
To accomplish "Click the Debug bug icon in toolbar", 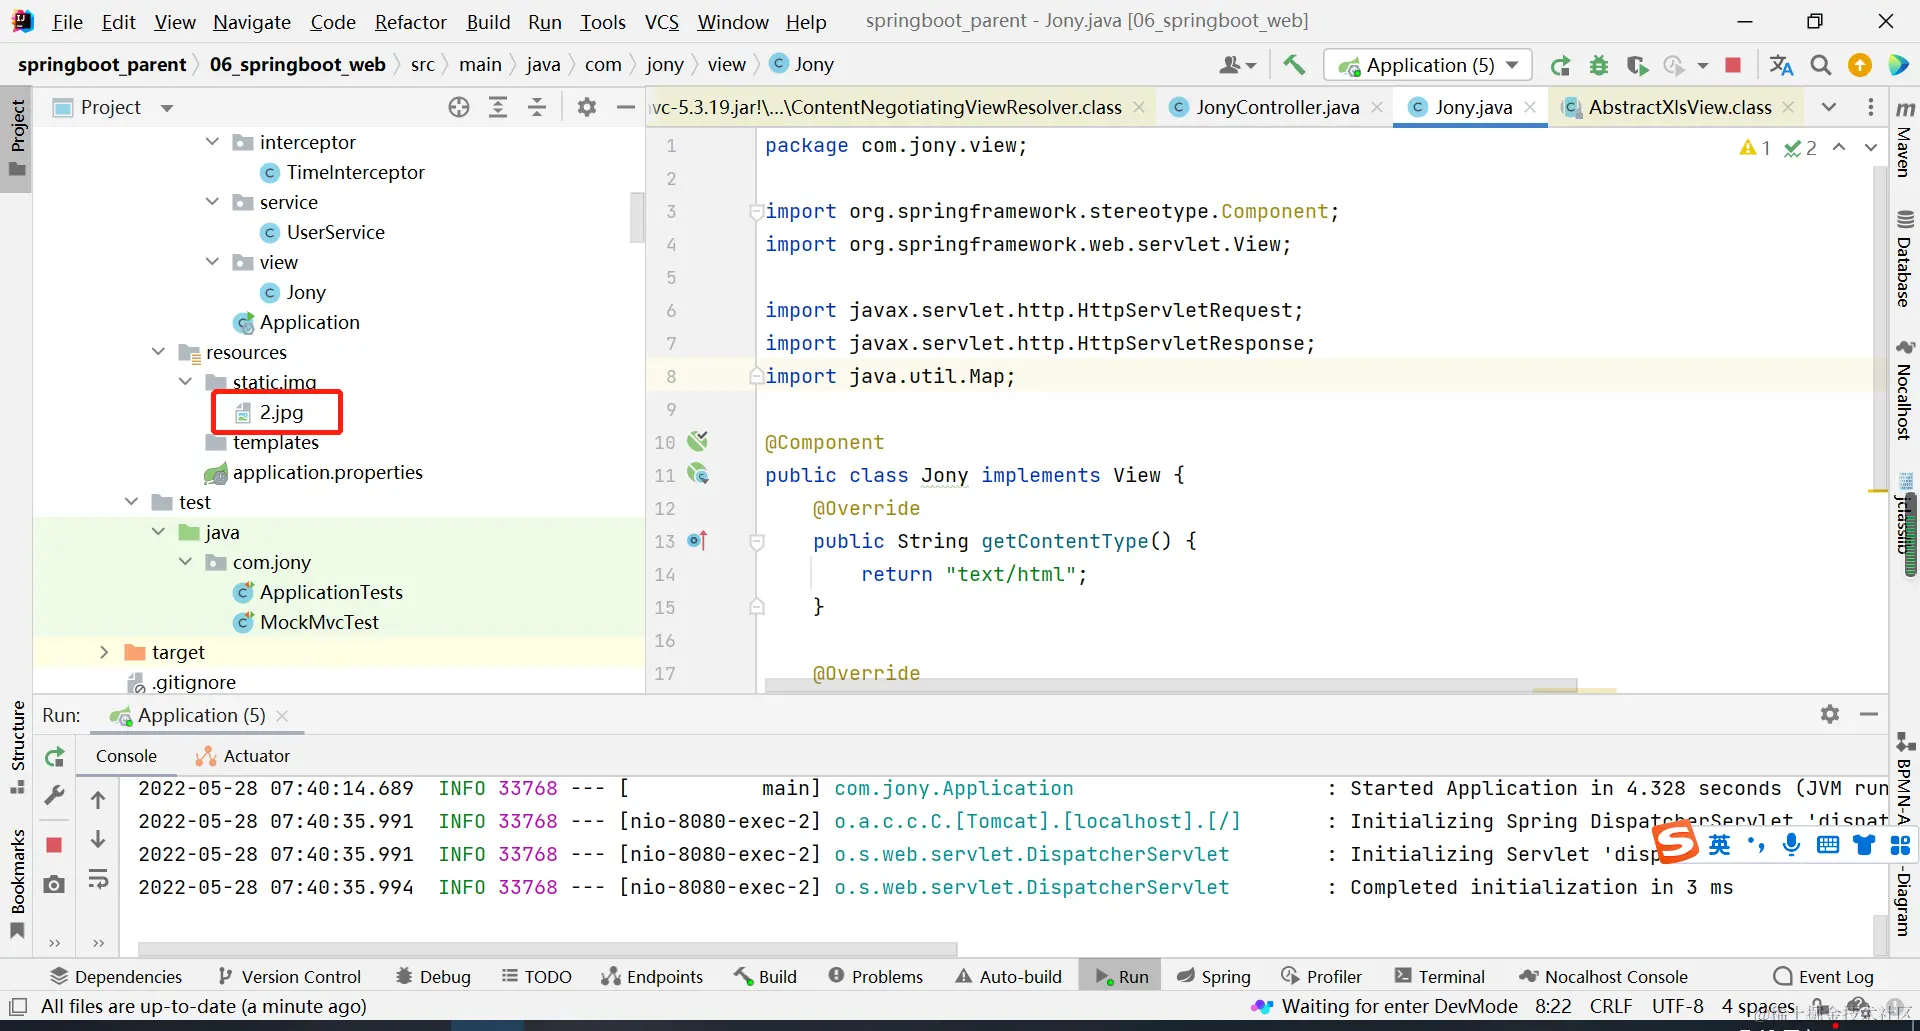I will (1599, 65).
